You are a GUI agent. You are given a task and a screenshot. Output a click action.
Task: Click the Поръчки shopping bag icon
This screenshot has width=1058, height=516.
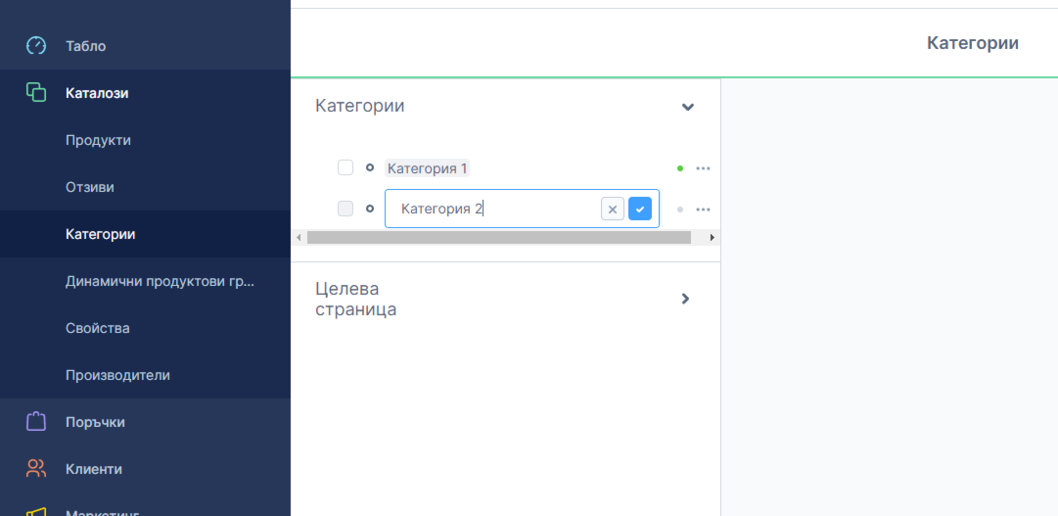(36, 422)
